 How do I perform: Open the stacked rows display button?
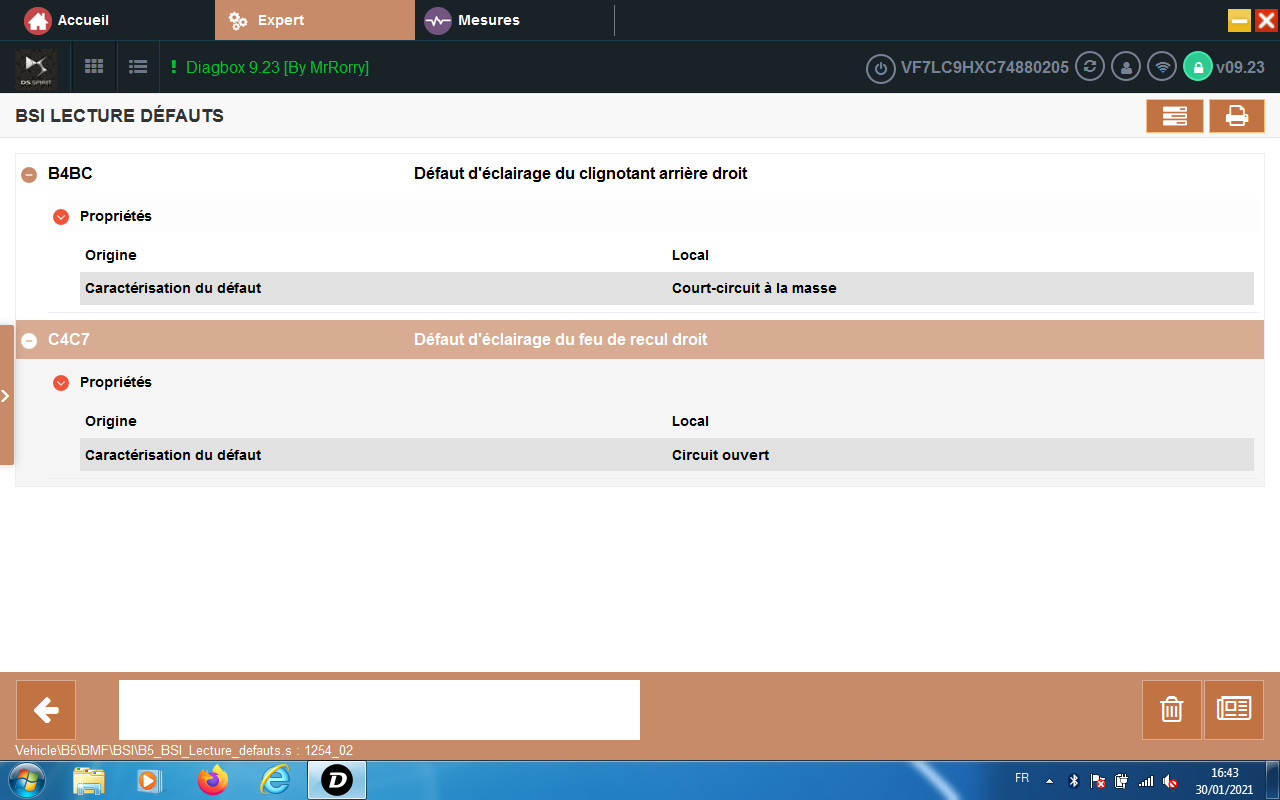(1175, 116)
